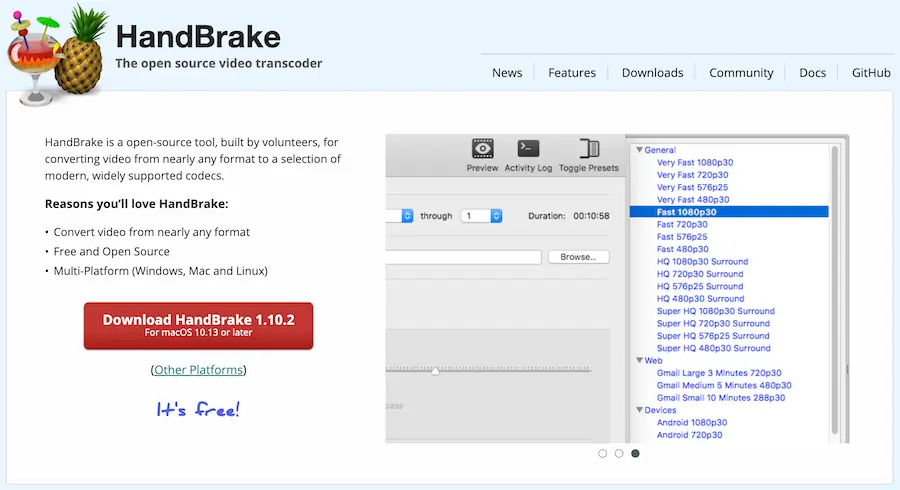This screenshot has height=490, width=900.
Task: Select Super HQ 576p25 Surround preset
Action: coord(713,336)
